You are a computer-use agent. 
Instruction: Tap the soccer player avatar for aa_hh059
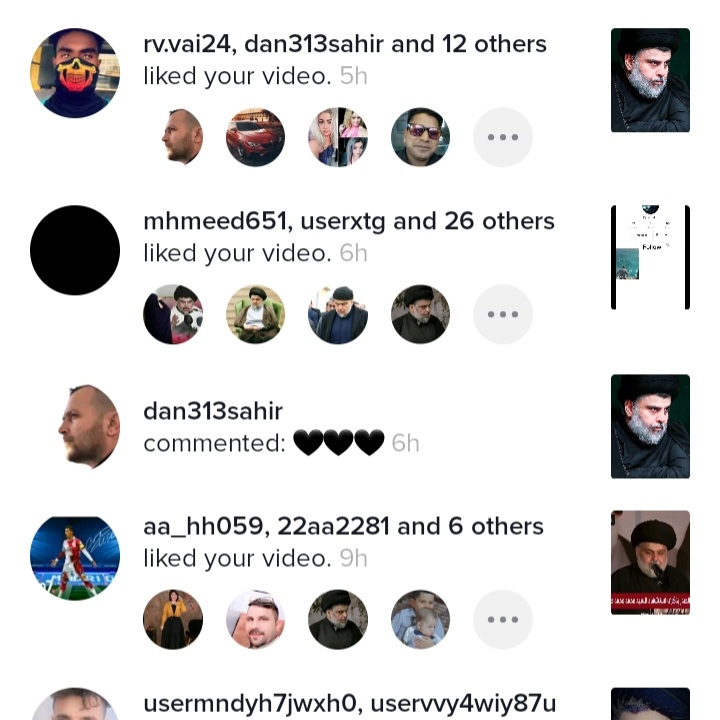[75, 558]
